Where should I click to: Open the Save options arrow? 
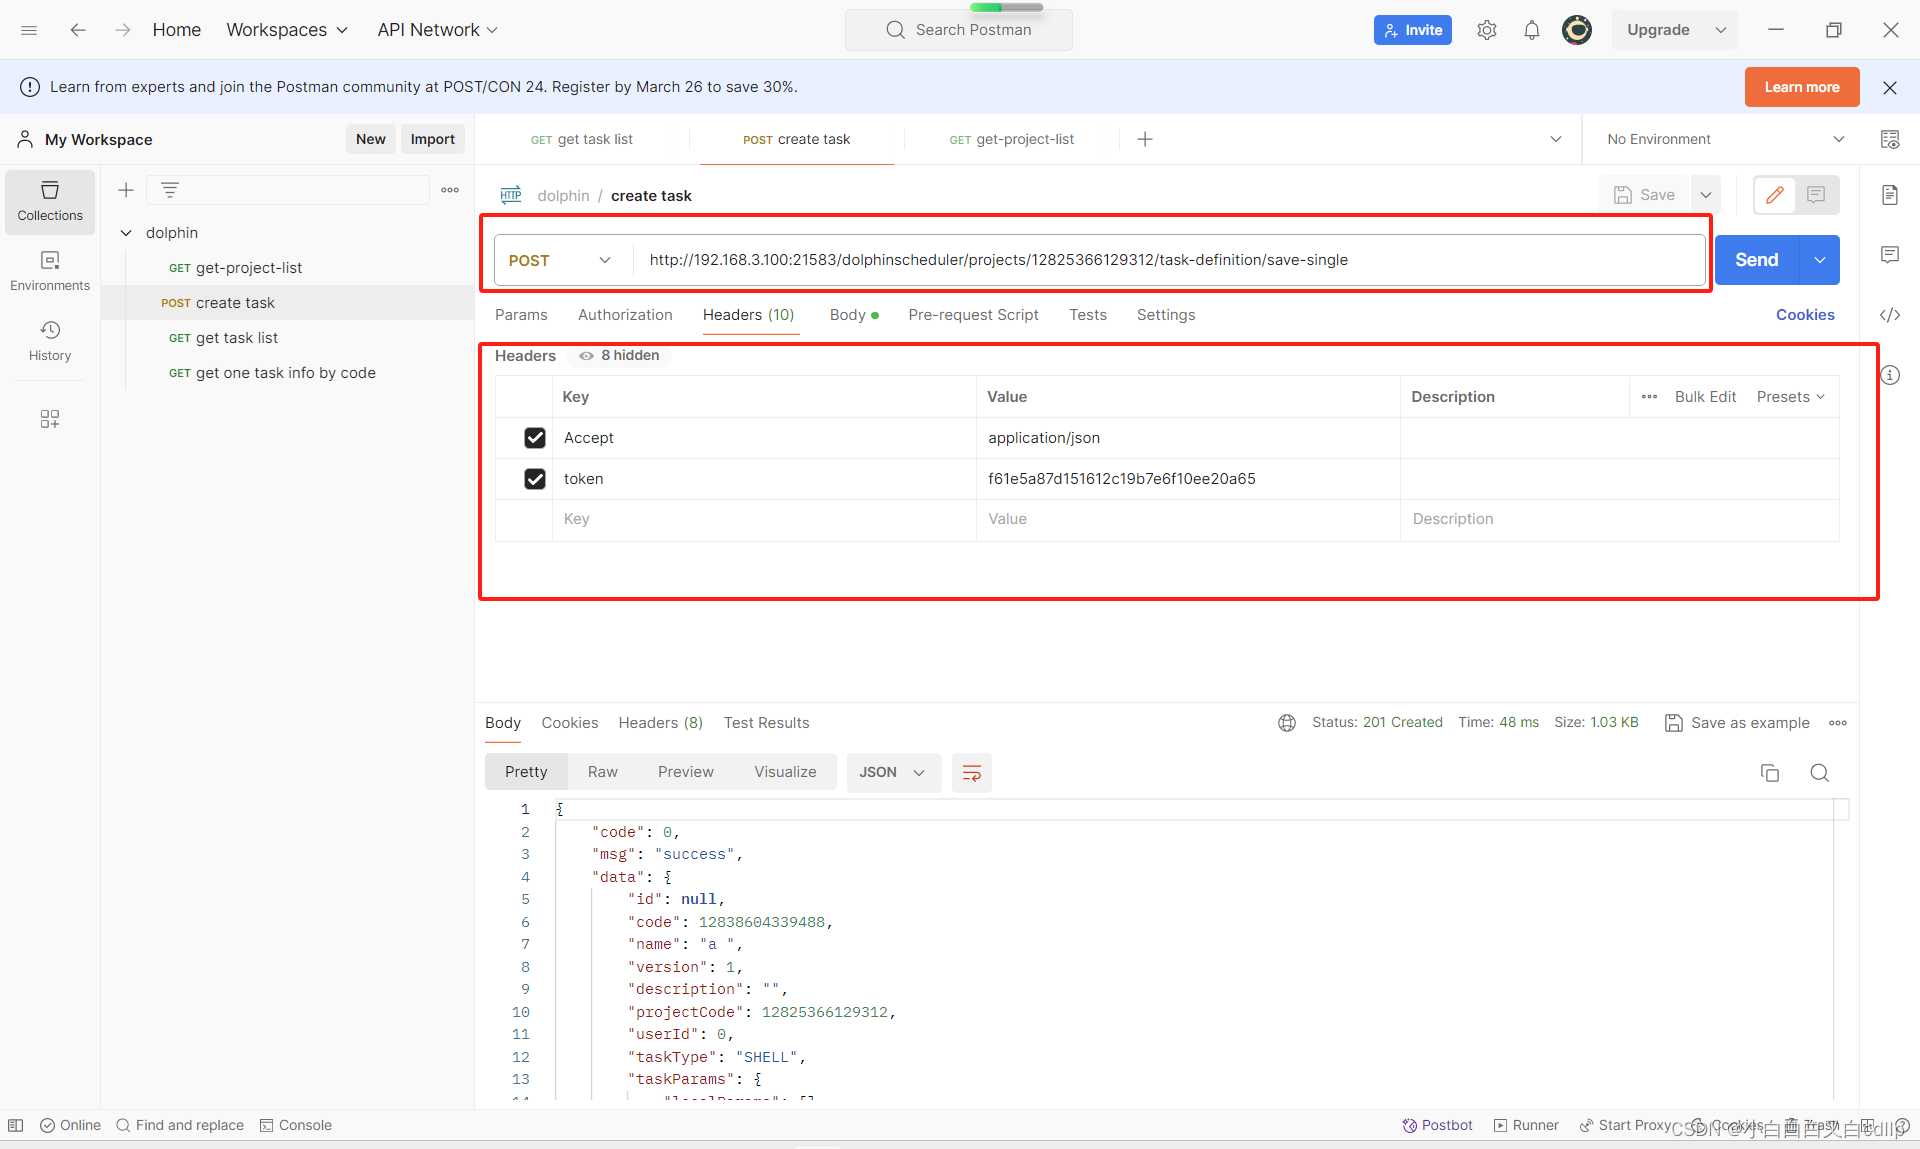[x=1706, y=195]
